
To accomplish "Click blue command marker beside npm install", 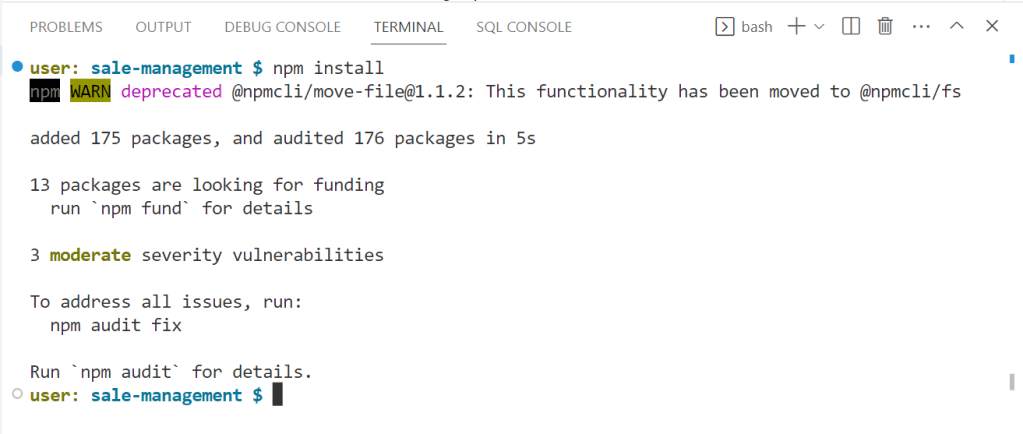I will (x=17, y=67).
